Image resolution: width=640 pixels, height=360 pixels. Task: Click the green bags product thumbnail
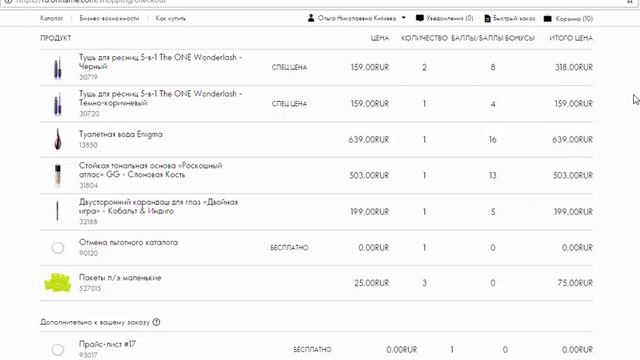(x=58, y=283)
